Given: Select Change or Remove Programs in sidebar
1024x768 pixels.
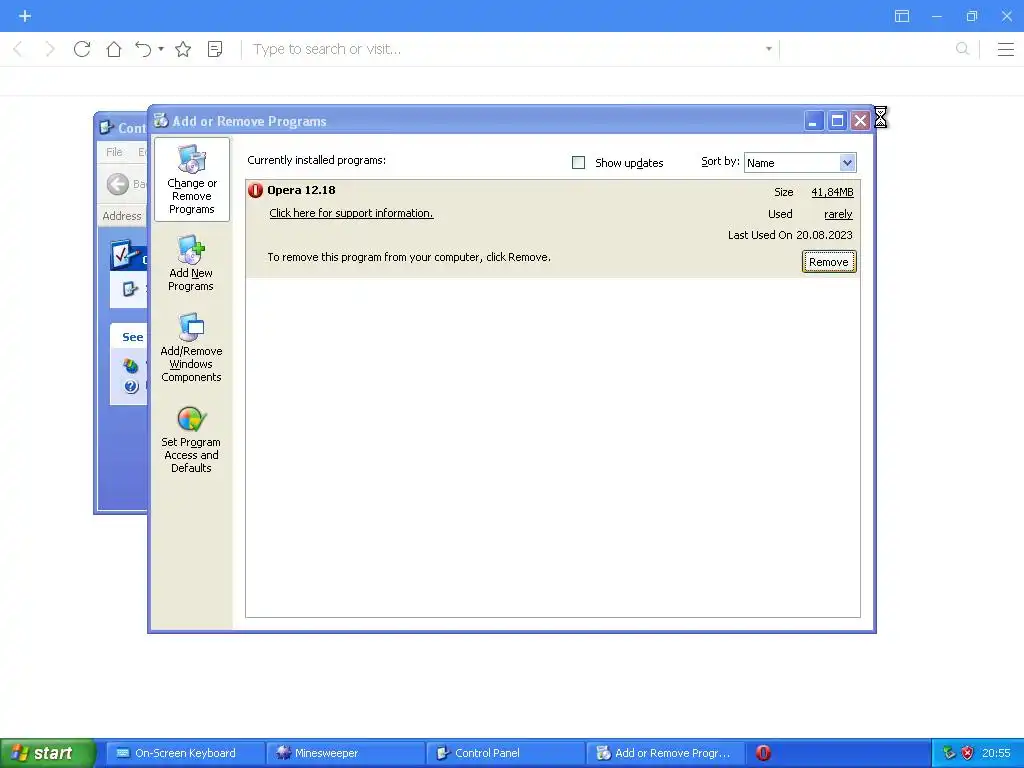Looking at the screenshot, I should (191, 180).
